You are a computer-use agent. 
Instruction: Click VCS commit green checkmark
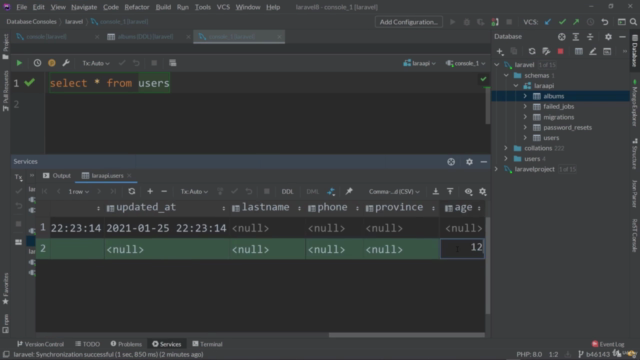(x=562, y=22)
